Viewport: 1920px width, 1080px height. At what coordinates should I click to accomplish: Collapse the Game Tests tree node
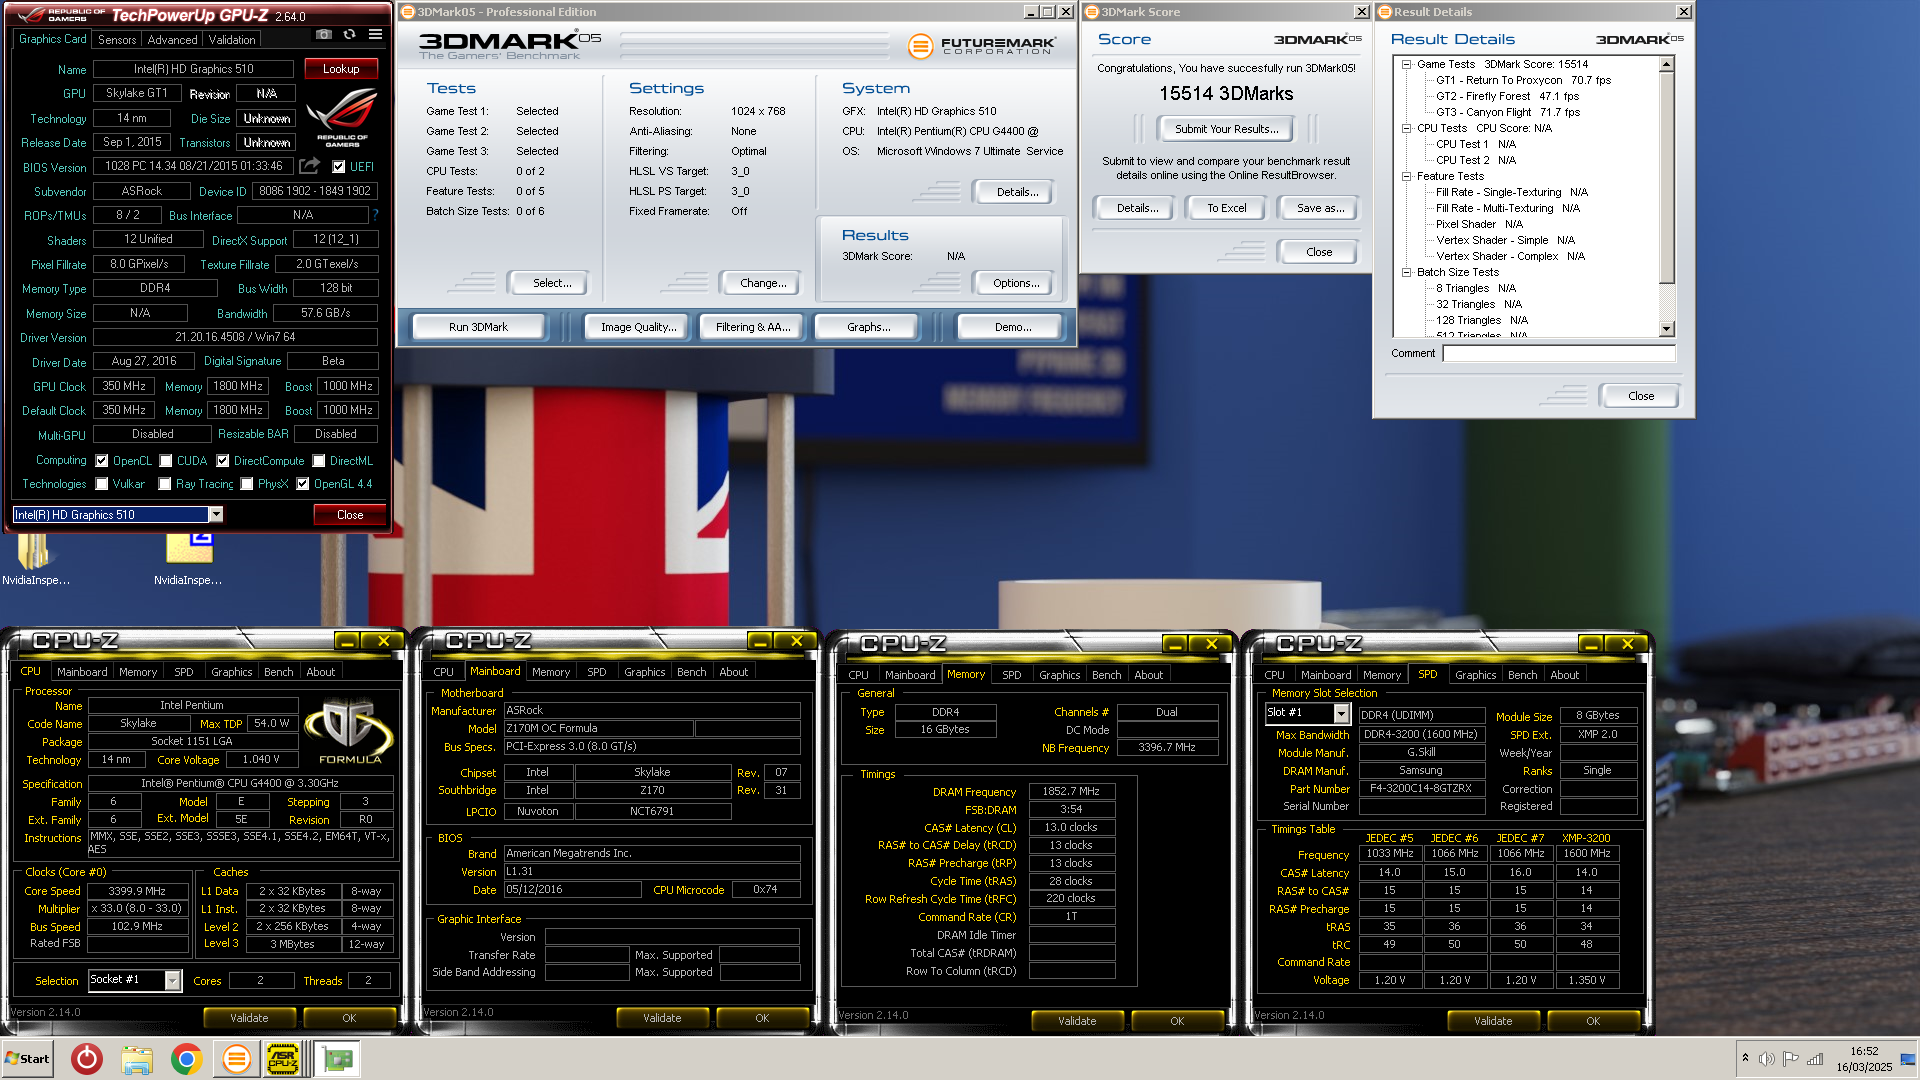pos(1406,64)
